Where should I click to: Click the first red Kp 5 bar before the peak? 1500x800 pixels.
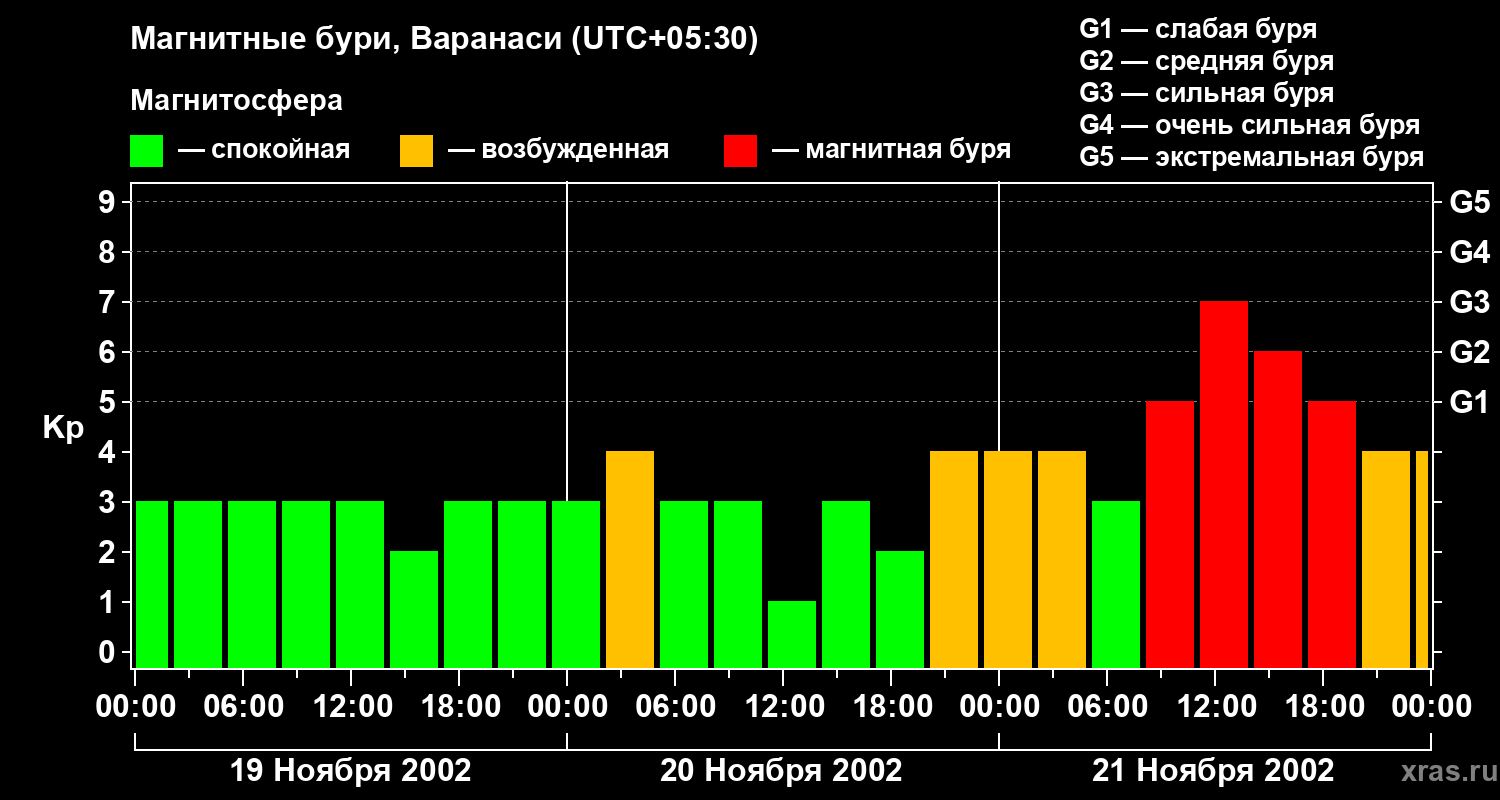point(1170,534)
